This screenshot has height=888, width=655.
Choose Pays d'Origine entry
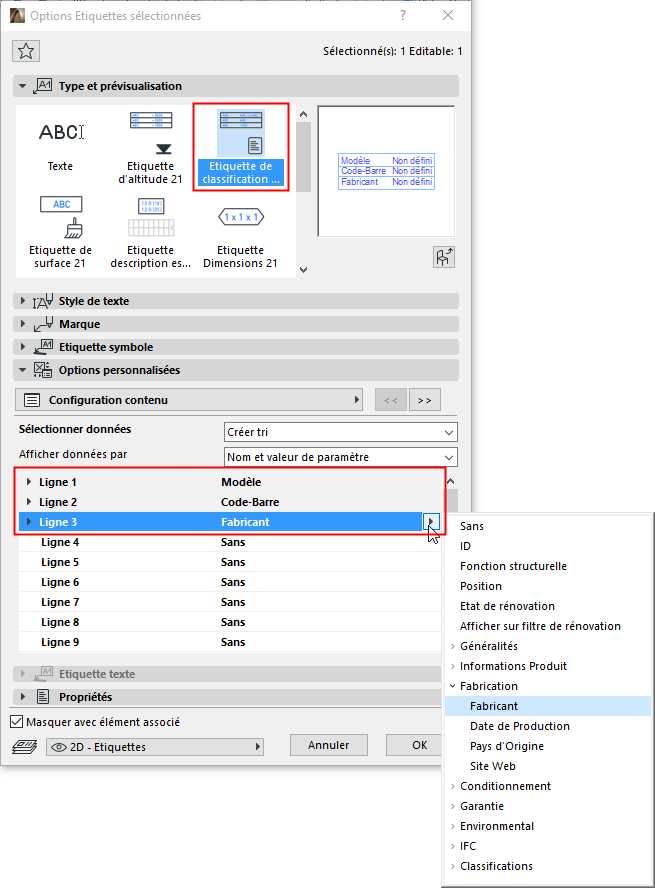(507, 746)
